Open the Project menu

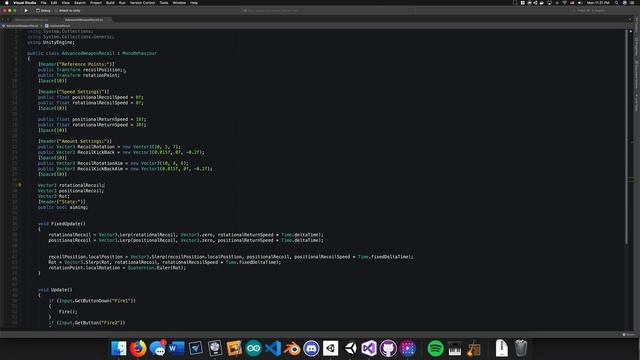96,2
